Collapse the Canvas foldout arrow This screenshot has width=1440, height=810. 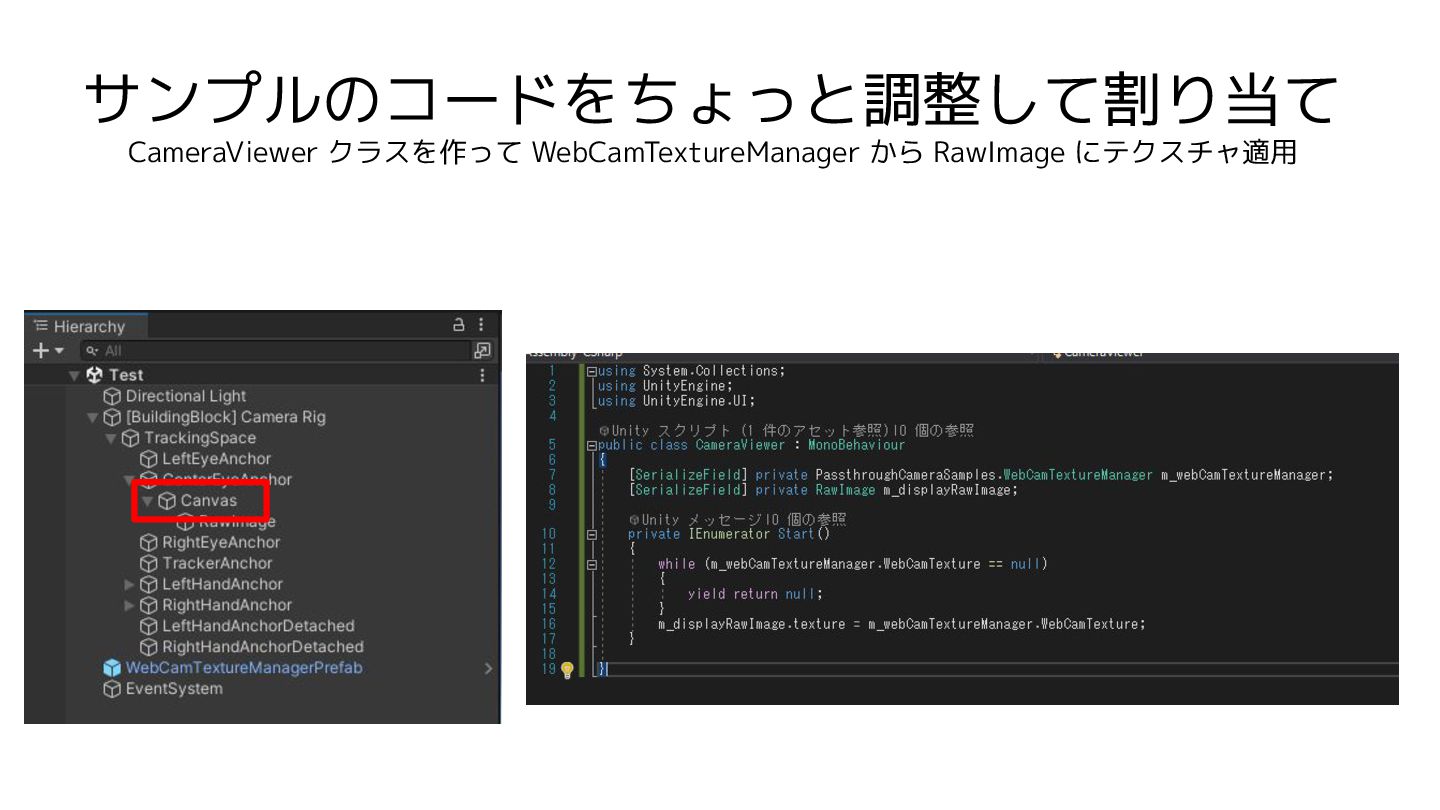click(147, 501)
